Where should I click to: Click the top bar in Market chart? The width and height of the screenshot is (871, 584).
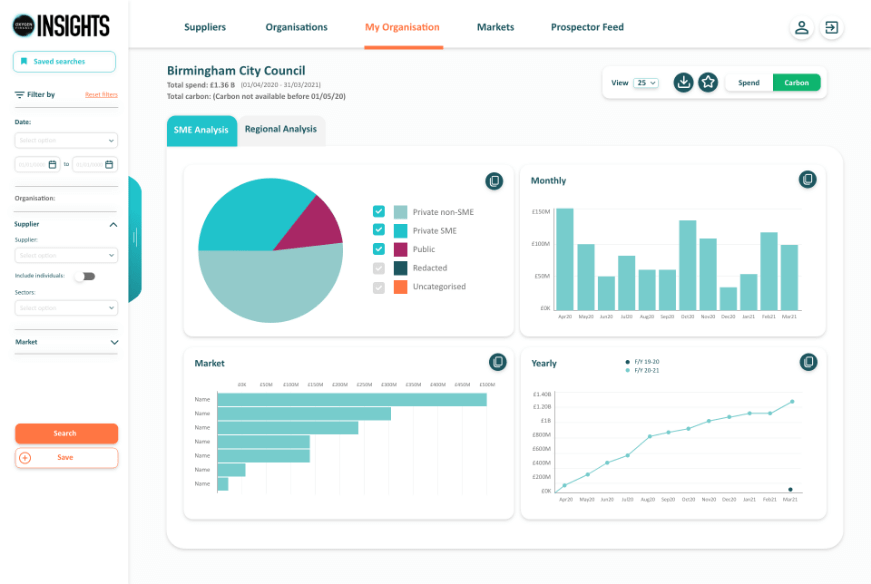(x=352, y=400)
